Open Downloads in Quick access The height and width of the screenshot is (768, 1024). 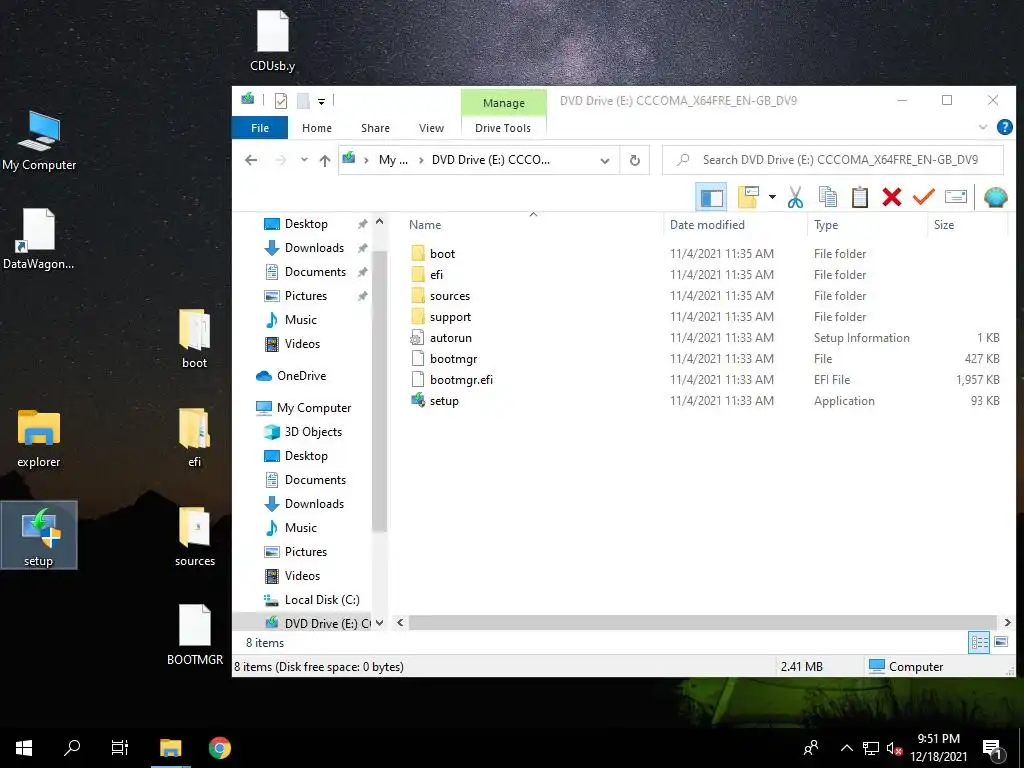click(314, 248)
